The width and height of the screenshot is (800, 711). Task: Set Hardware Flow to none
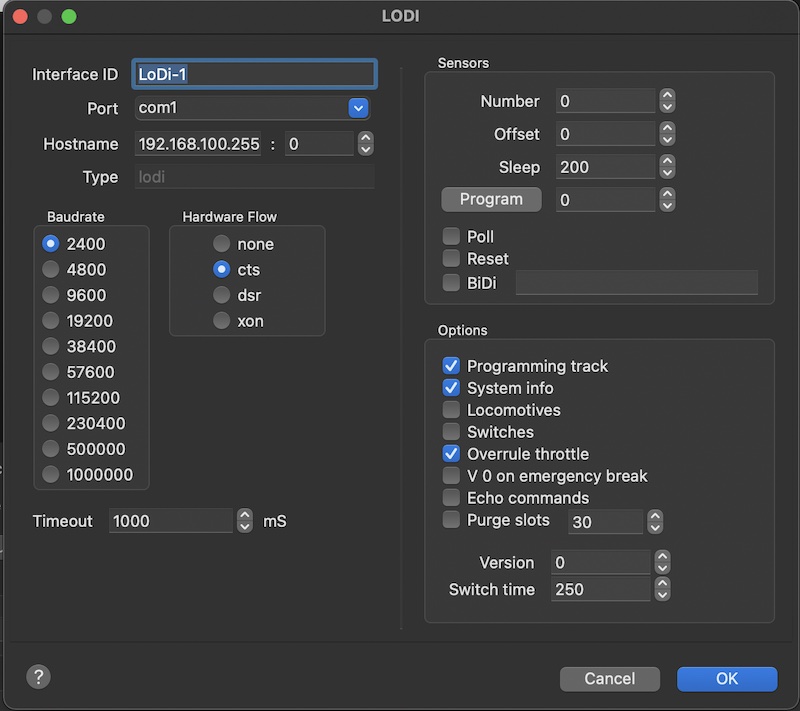(221, 244)
